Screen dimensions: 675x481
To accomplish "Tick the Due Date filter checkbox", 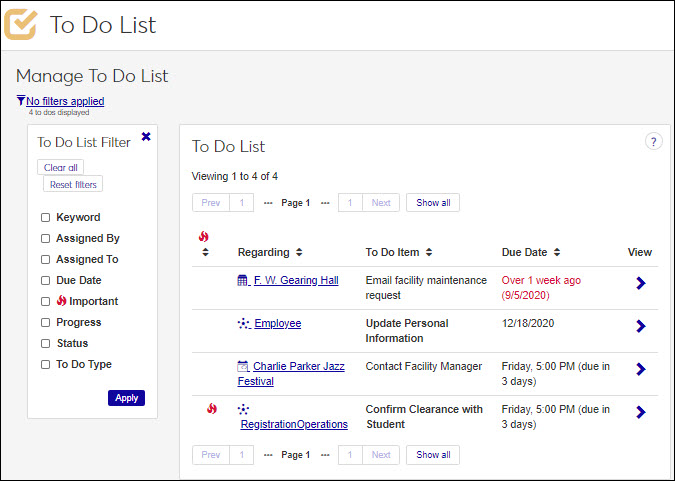I will pyautogui.click(x=45, y=281).
